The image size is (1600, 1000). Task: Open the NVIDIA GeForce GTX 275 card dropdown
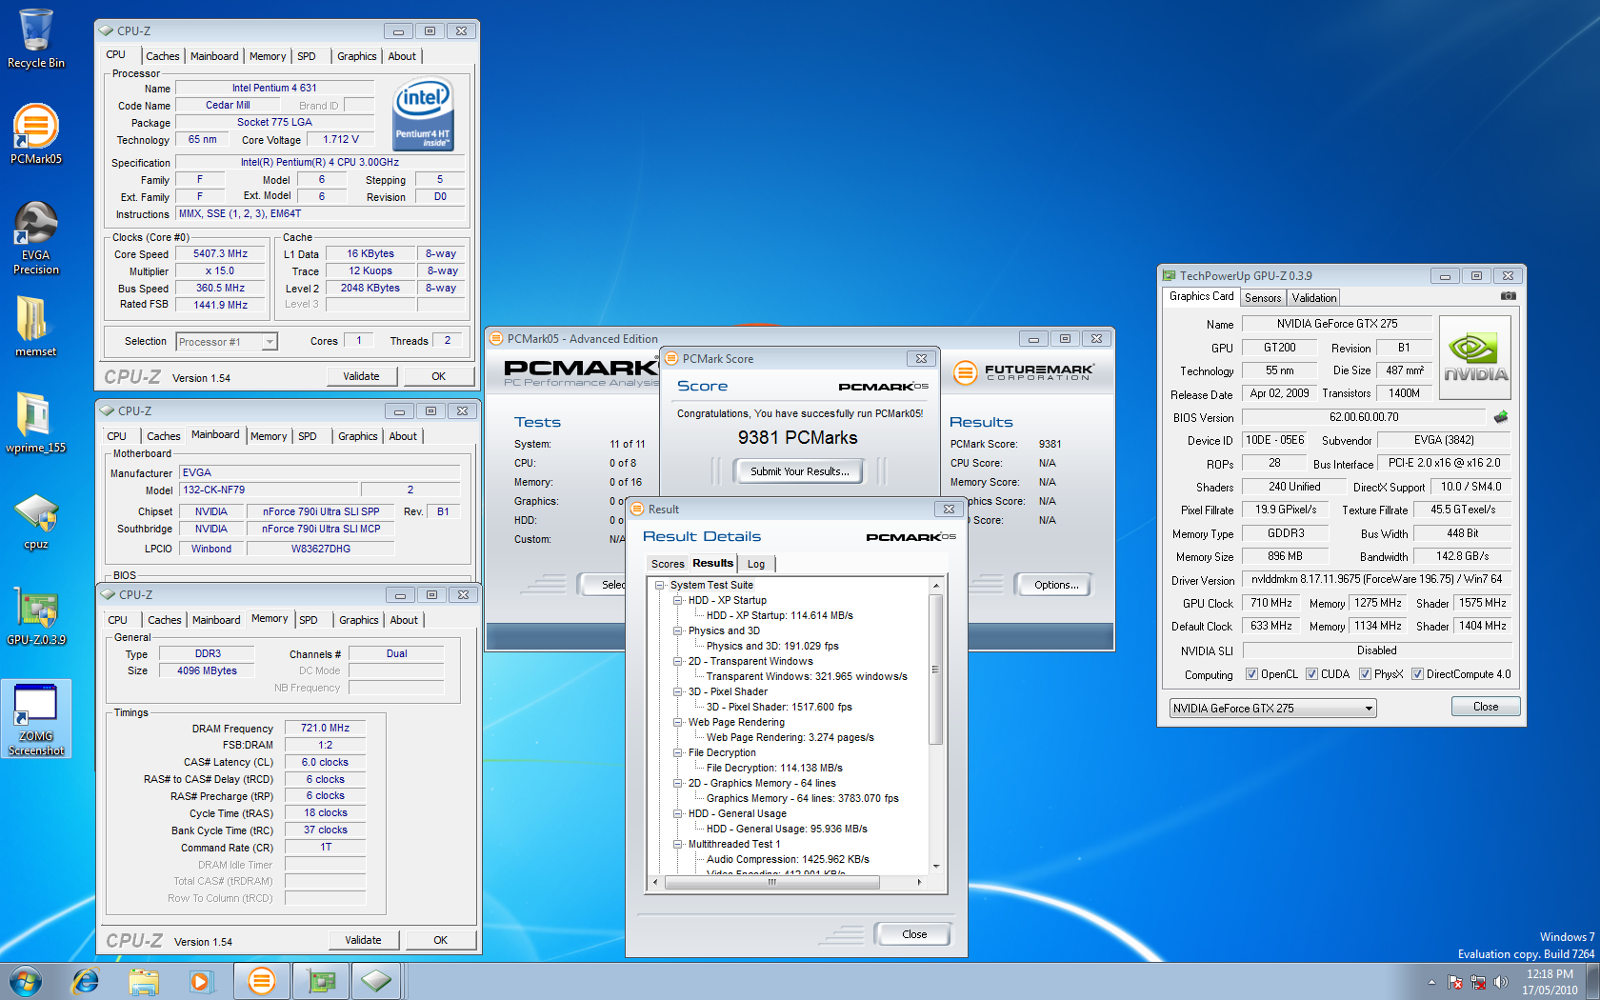tap(1273, 708)
